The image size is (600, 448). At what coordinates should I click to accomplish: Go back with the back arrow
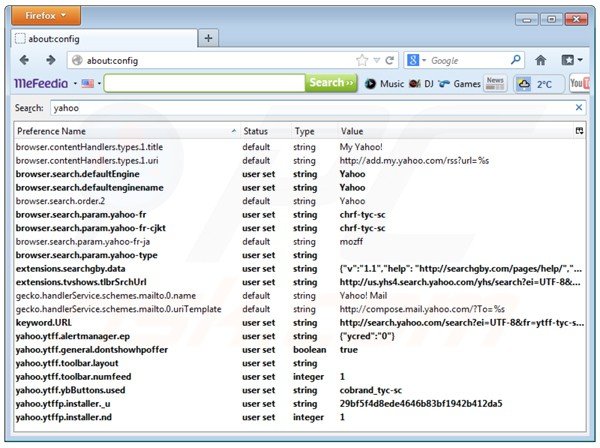tap(24, 60)
